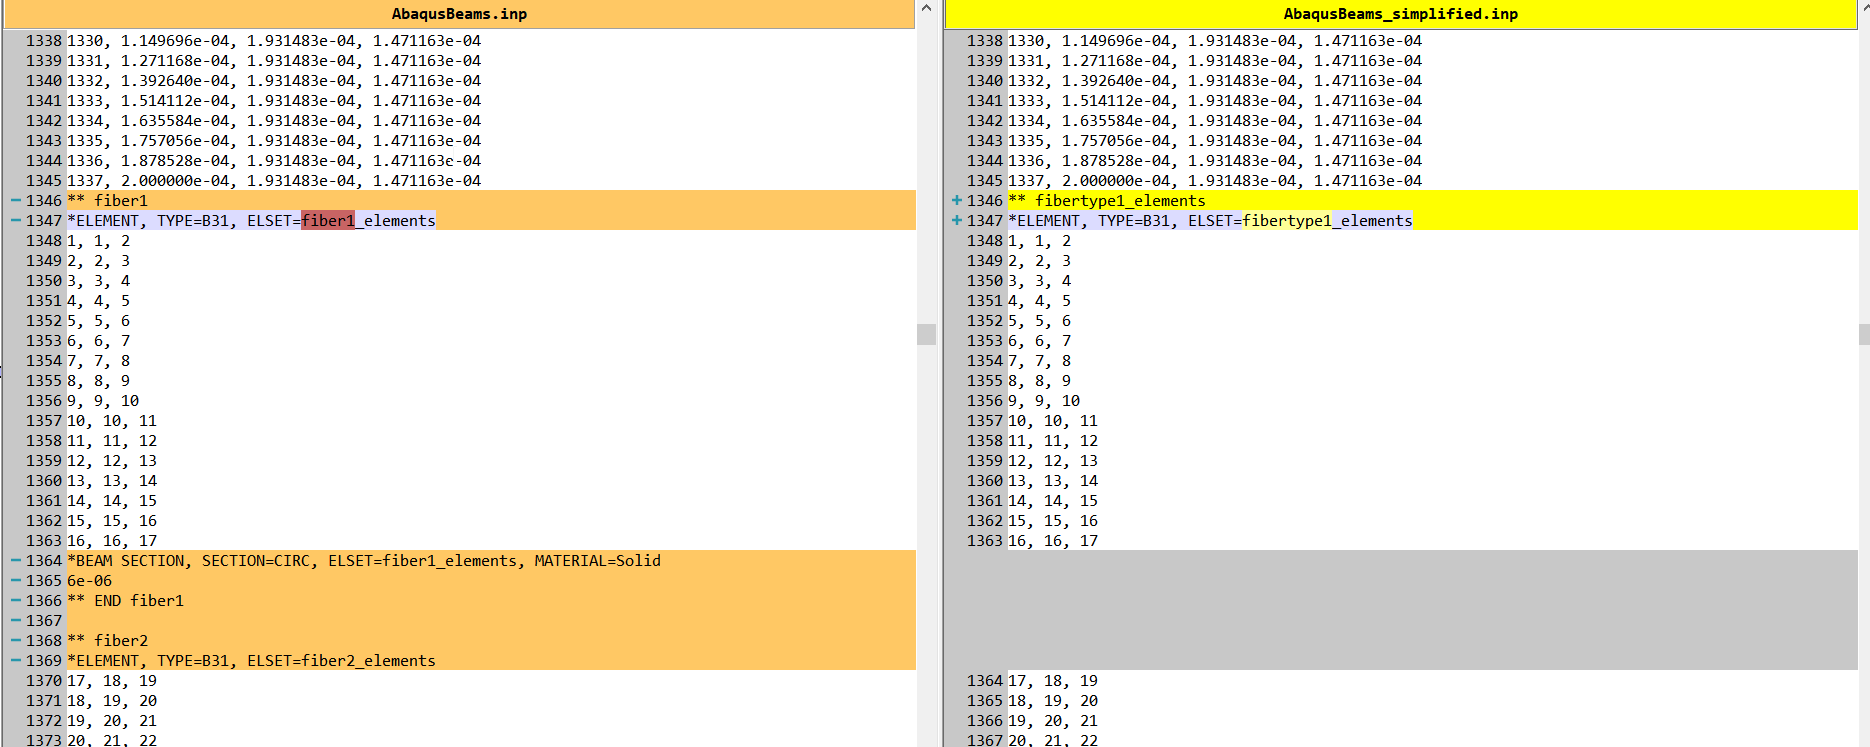Click the plus marker on right line 1347

pyautogui.click(x=957, y=221)
